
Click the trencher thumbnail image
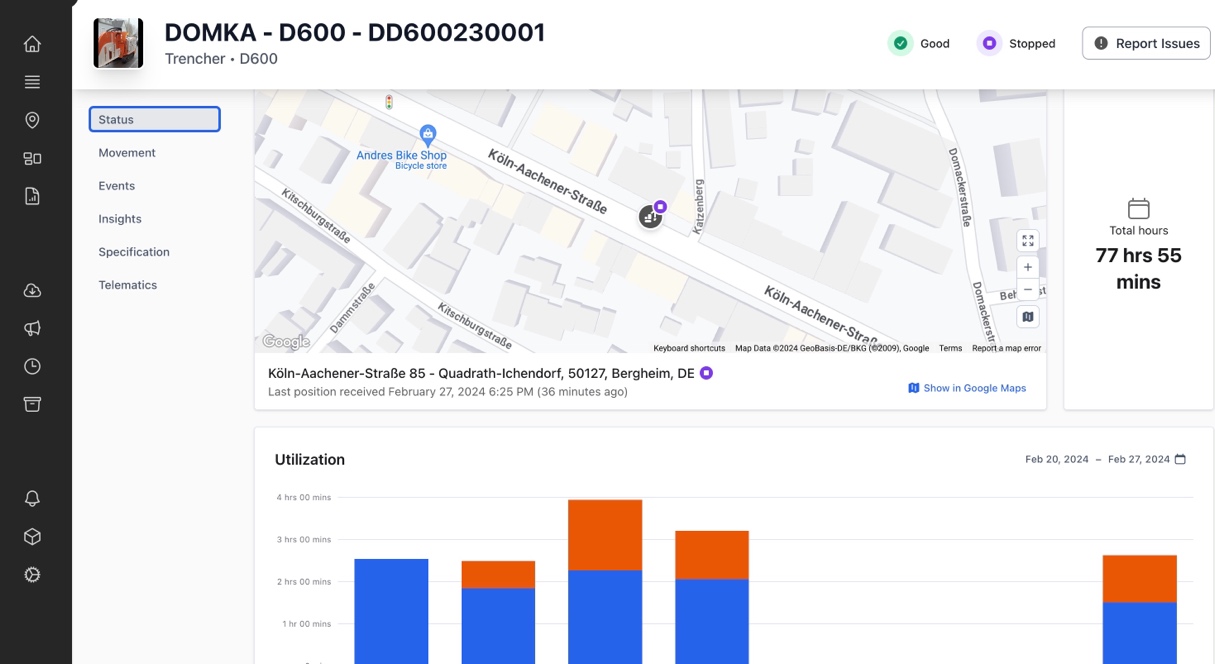(x=118, y=43)
